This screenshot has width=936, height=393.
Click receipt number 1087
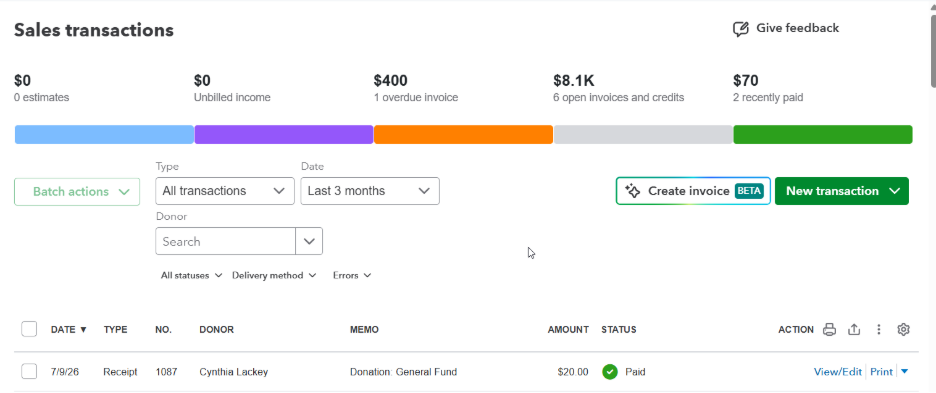[x=166, y=371]
